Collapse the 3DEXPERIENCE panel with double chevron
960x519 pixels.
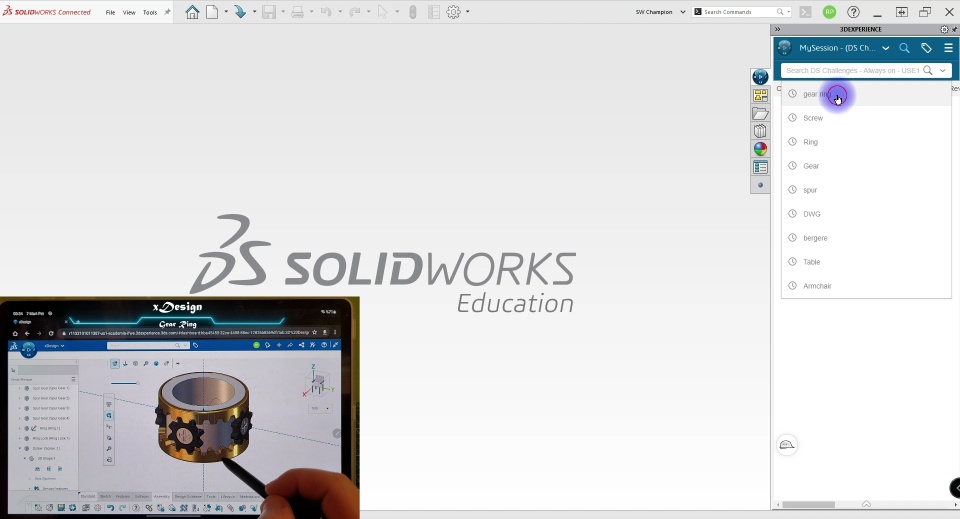click(777, 29)
